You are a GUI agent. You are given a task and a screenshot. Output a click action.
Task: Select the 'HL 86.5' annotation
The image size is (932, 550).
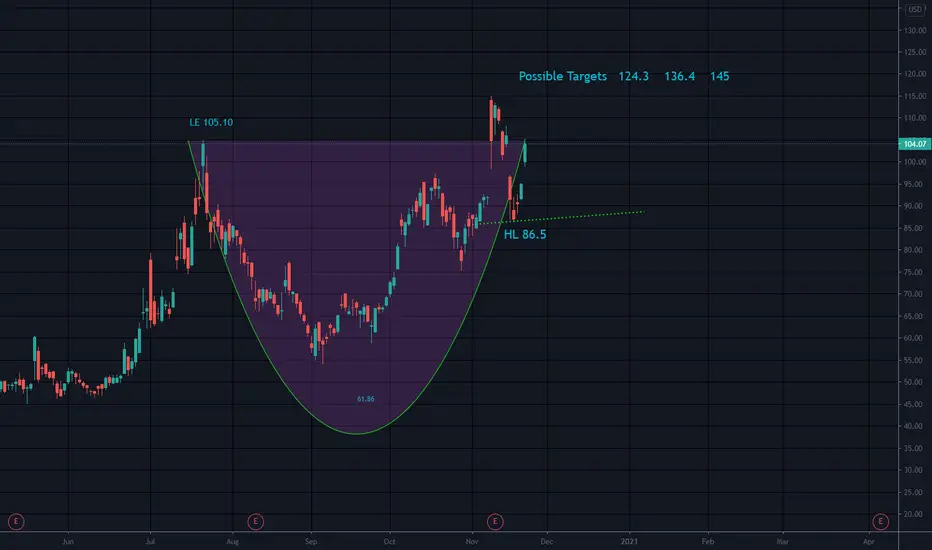525,234
